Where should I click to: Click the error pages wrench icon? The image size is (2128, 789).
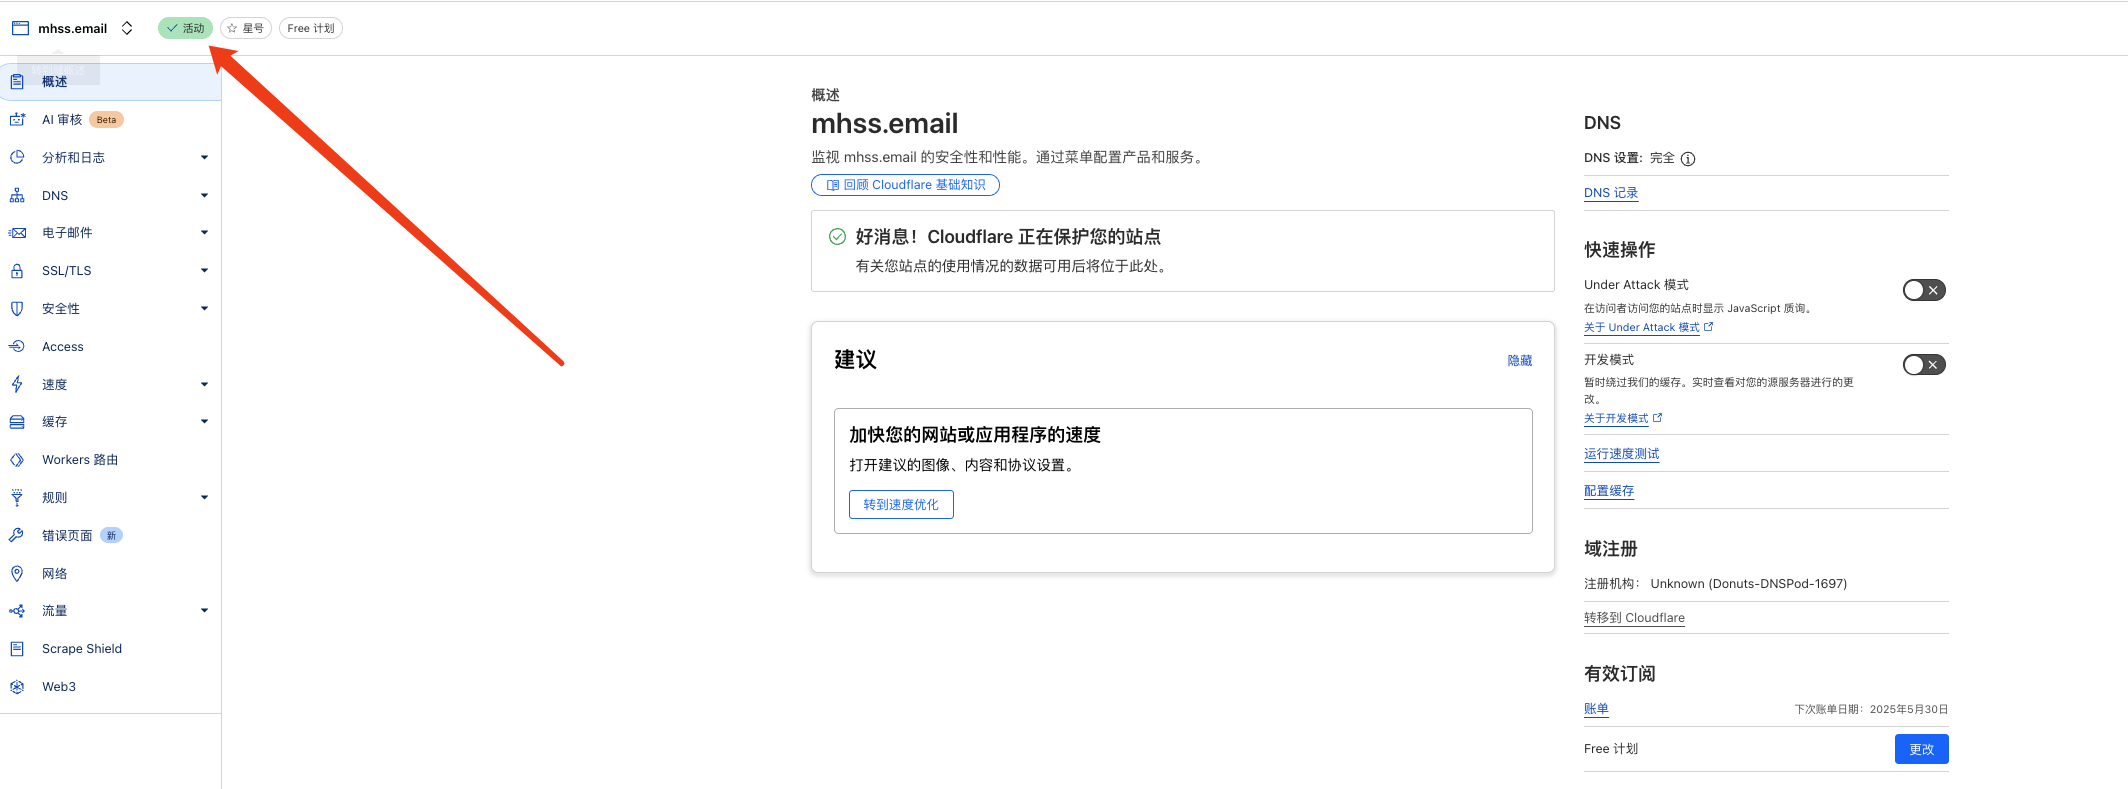(17, 535)
